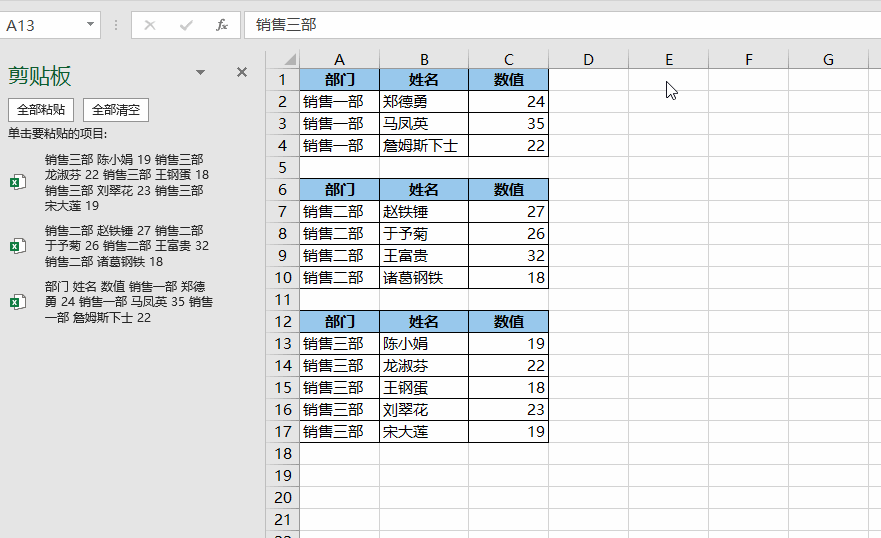
Task: Paste the clipboard item starting with 销售二部 赵铁锤
Action: pos(127,246)
